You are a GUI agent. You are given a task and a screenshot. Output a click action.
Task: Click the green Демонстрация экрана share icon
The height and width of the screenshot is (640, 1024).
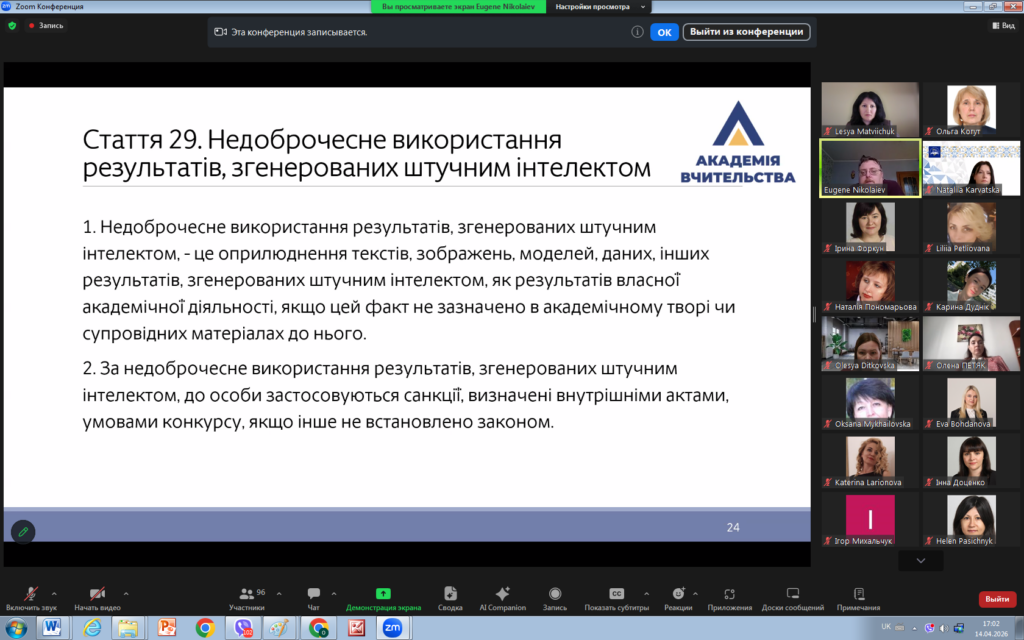[x=383, y=593]
